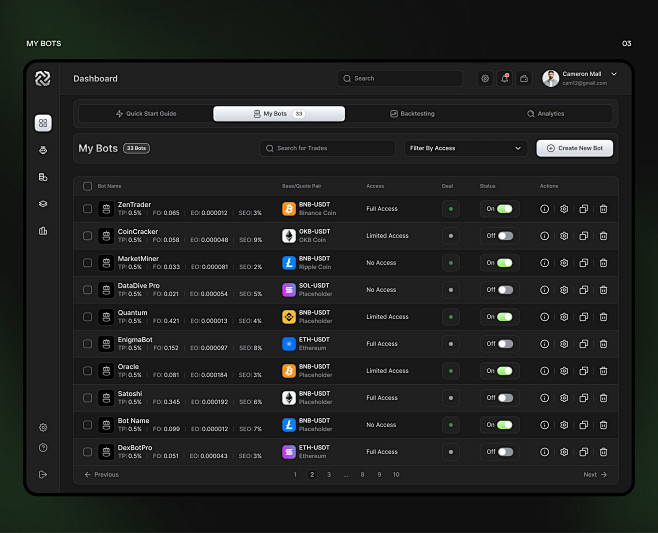658x533 pixels.
Task: Click ZenTrader deal status indicator
Action: pyautogui.click(x=451, y=209)
